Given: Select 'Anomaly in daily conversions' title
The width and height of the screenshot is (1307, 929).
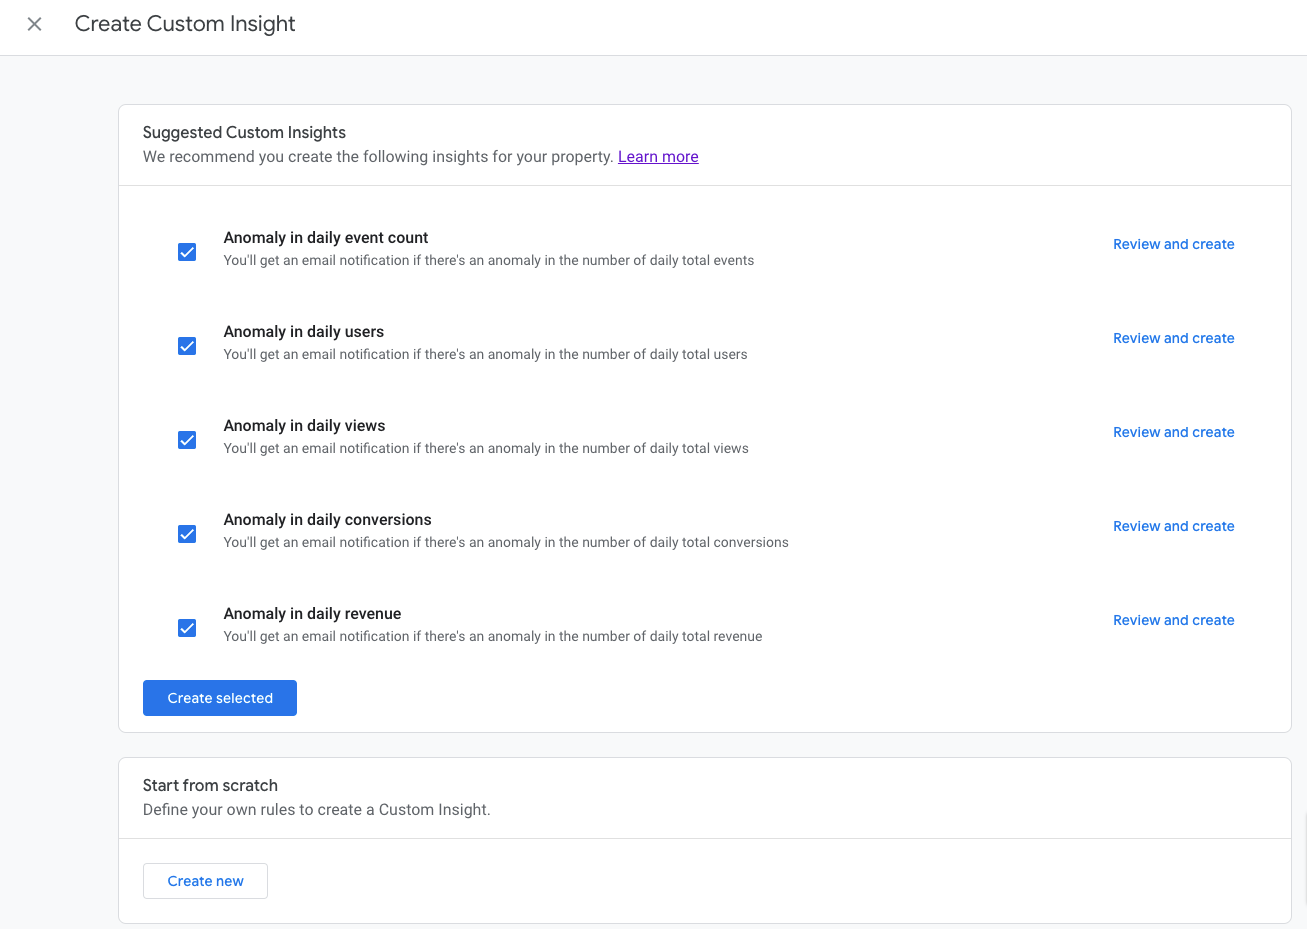Looking at the screenshot, I should pyautogui.click(x=328, y=520).
